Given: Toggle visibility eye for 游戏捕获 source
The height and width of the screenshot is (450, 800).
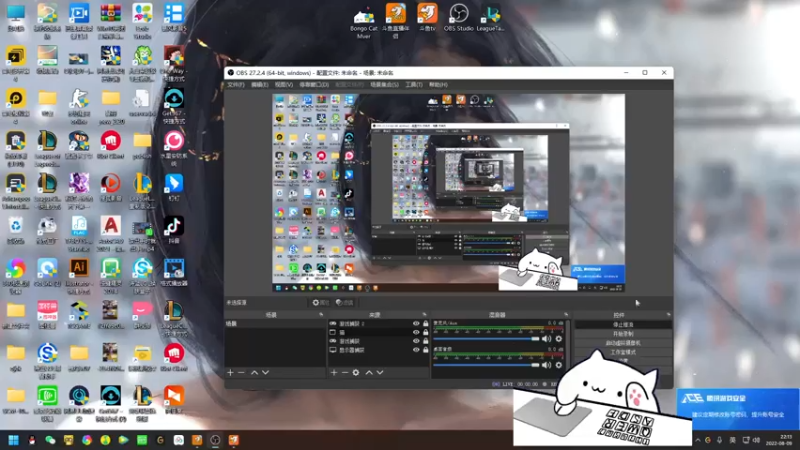Looking at the screenshot, I should (416, 341).
